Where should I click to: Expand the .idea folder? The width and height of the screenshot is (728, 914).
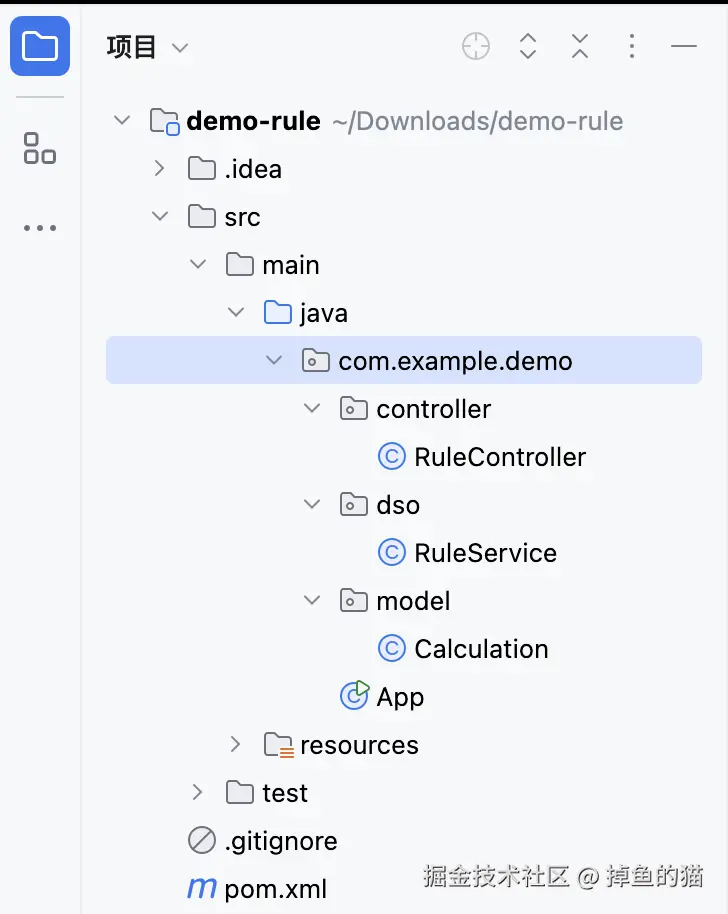(x=159, y=169)
